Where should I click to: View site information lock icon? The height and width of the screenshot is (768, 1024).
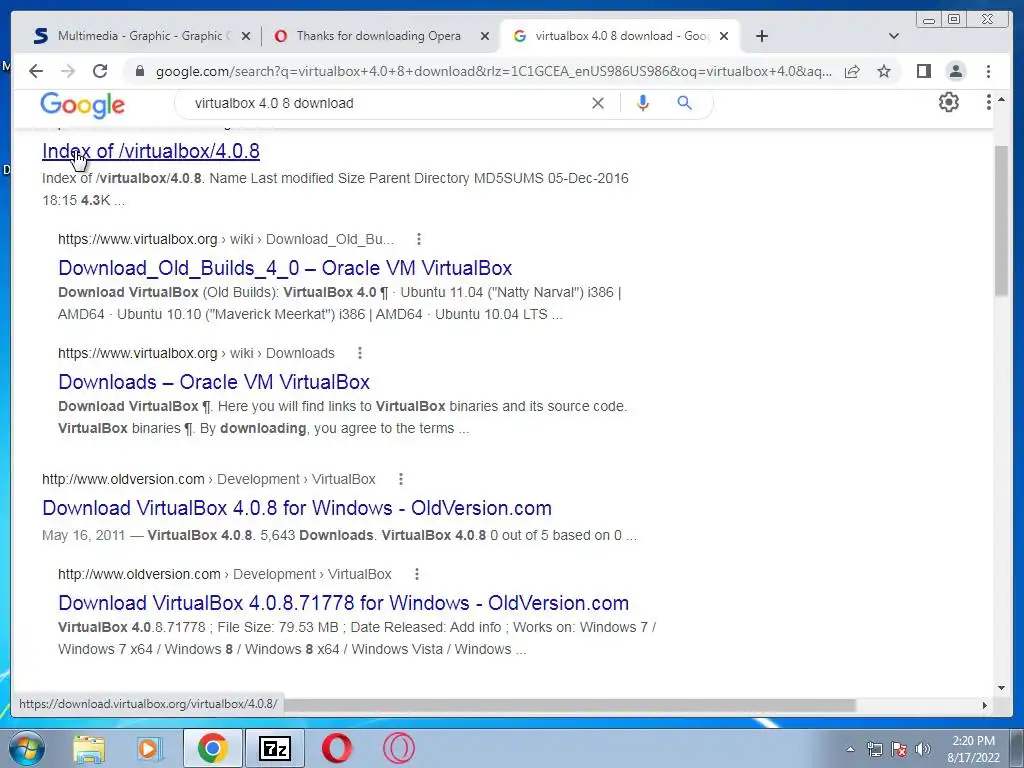(139, 71)
